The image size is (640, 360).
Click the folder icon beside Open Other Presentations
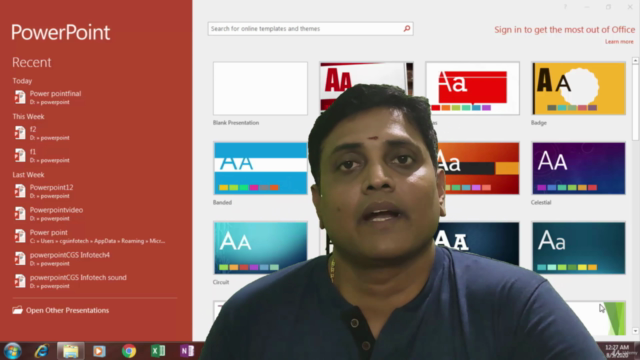[17, 310]
